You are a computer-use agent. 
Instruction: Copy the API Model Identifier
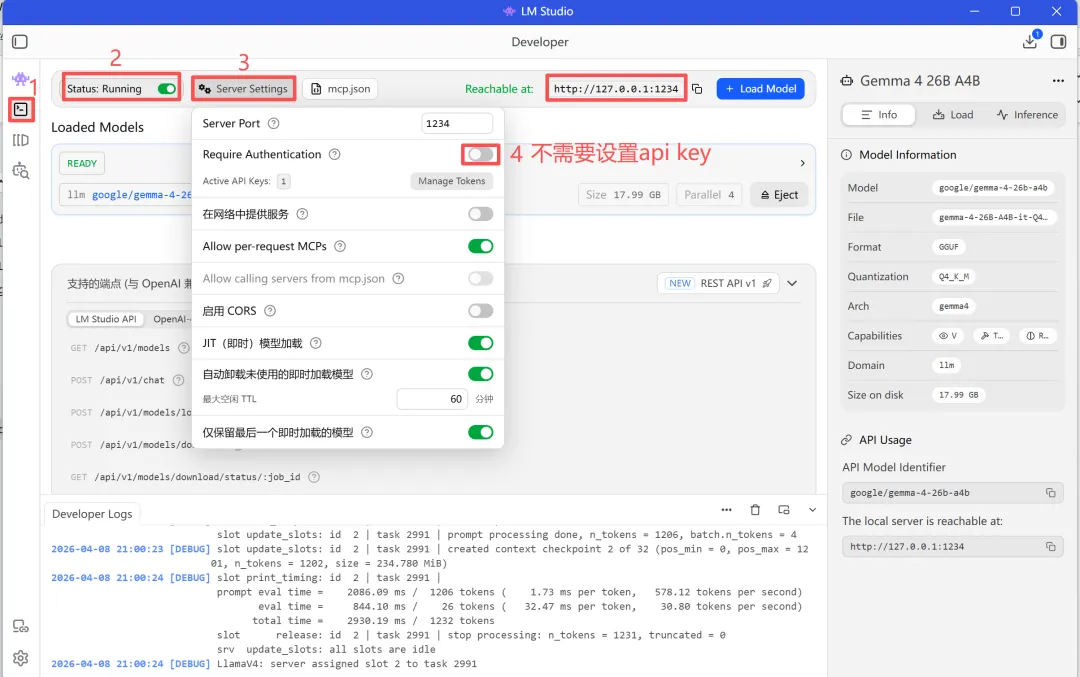(x=1050, y=492)
